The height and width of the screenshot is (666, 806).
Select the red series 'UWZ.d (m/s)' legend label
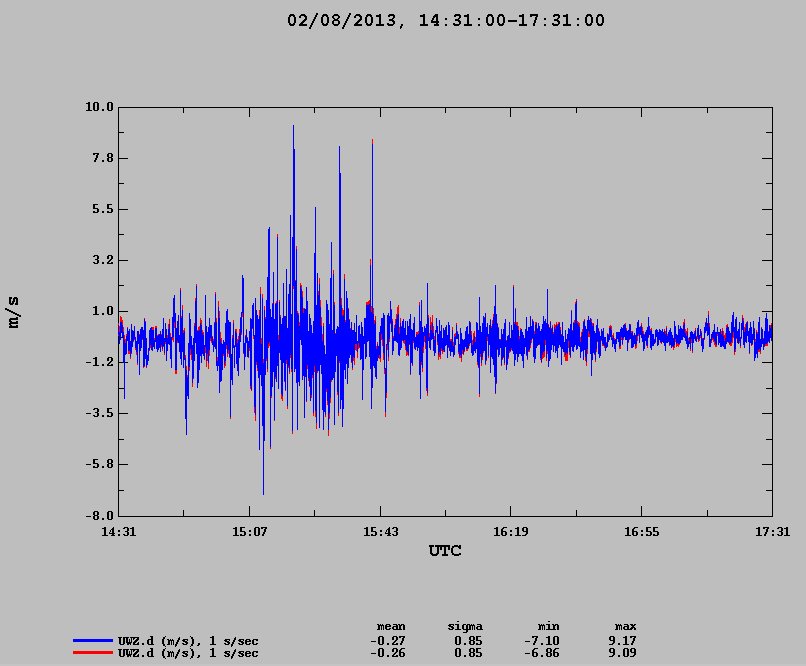188,653
